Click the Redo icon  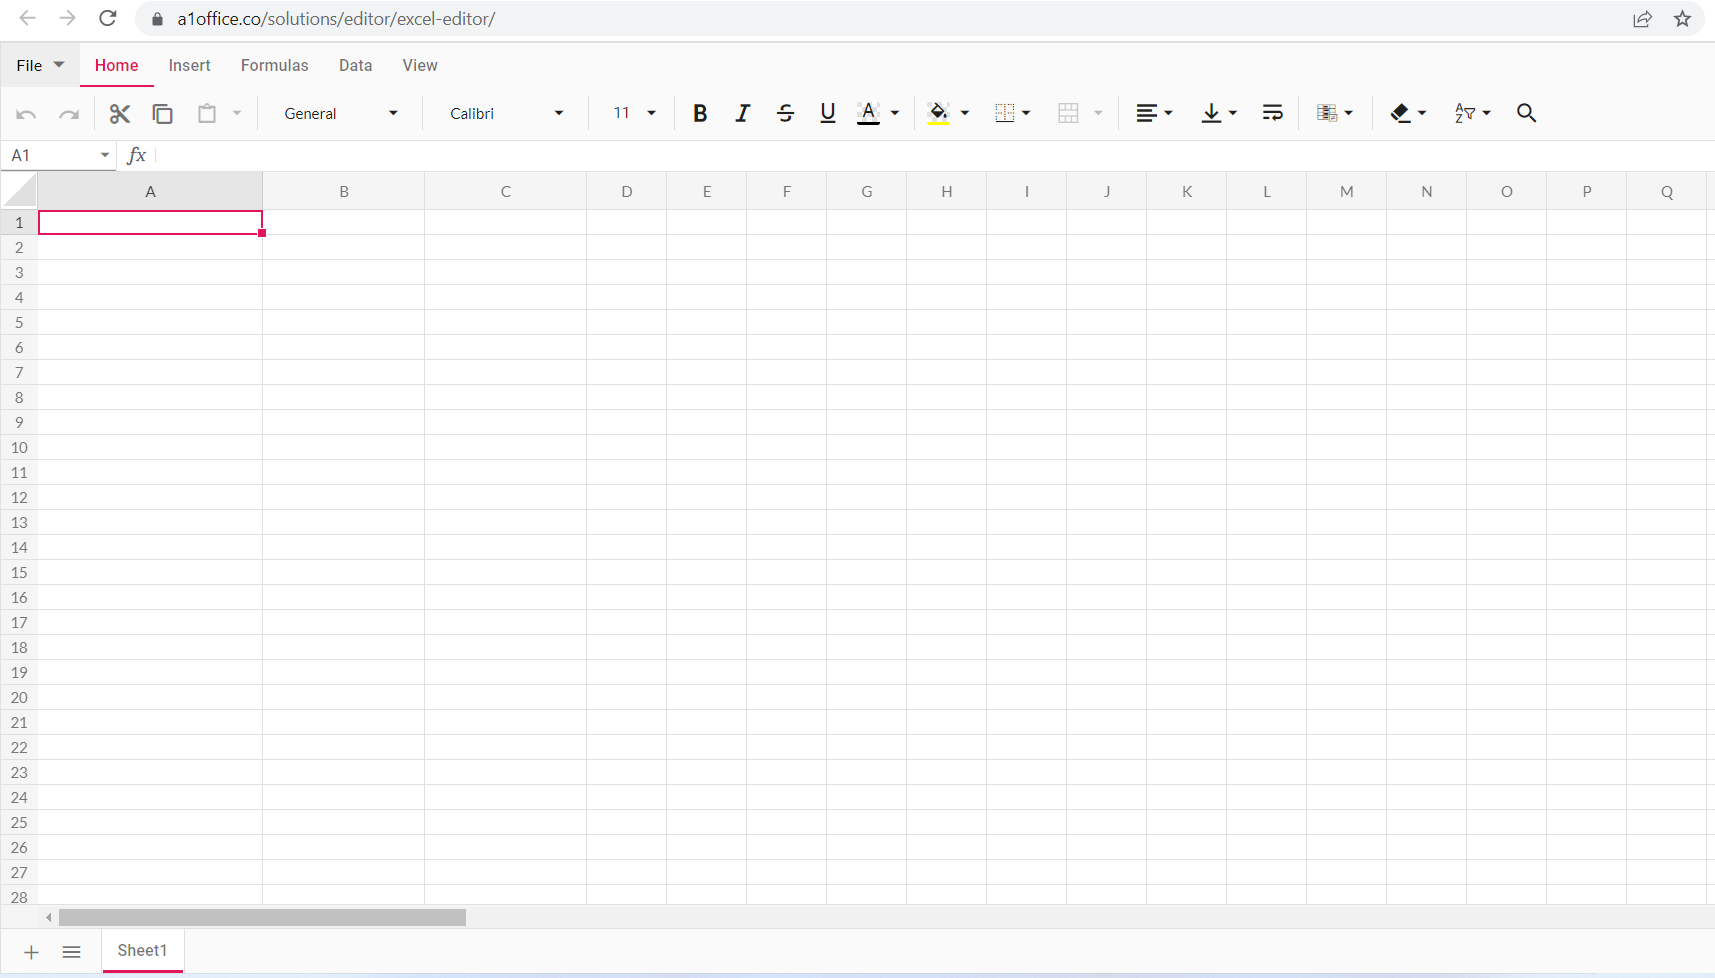[x=68, y=113]
